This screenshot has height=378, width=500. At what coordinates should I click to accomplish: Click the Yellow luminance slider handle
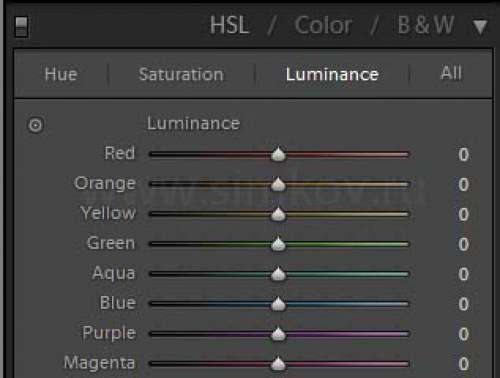278,214
